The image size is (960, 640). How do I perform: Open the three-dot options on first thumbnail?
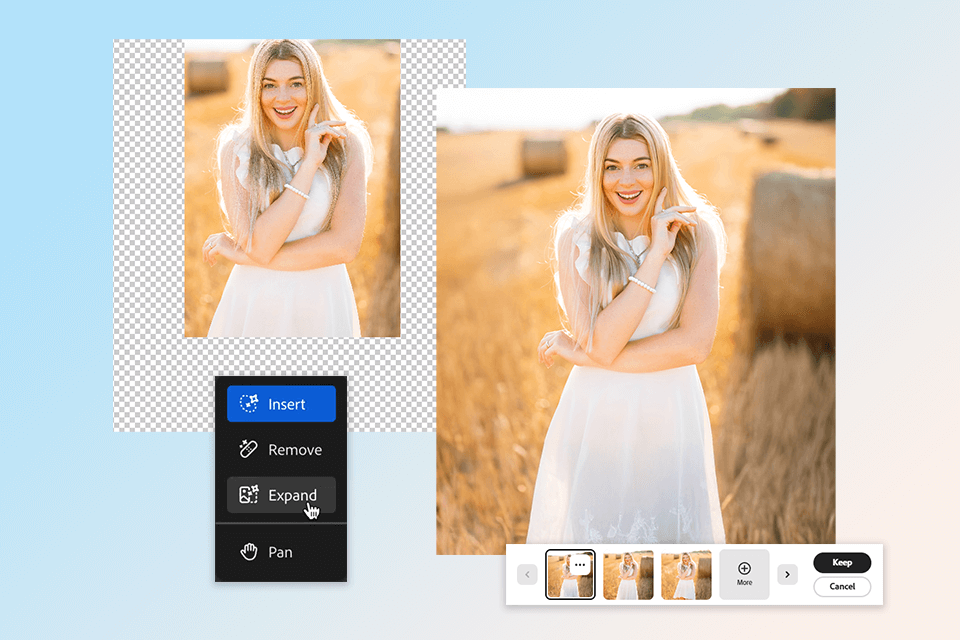(x=580, y=565)
